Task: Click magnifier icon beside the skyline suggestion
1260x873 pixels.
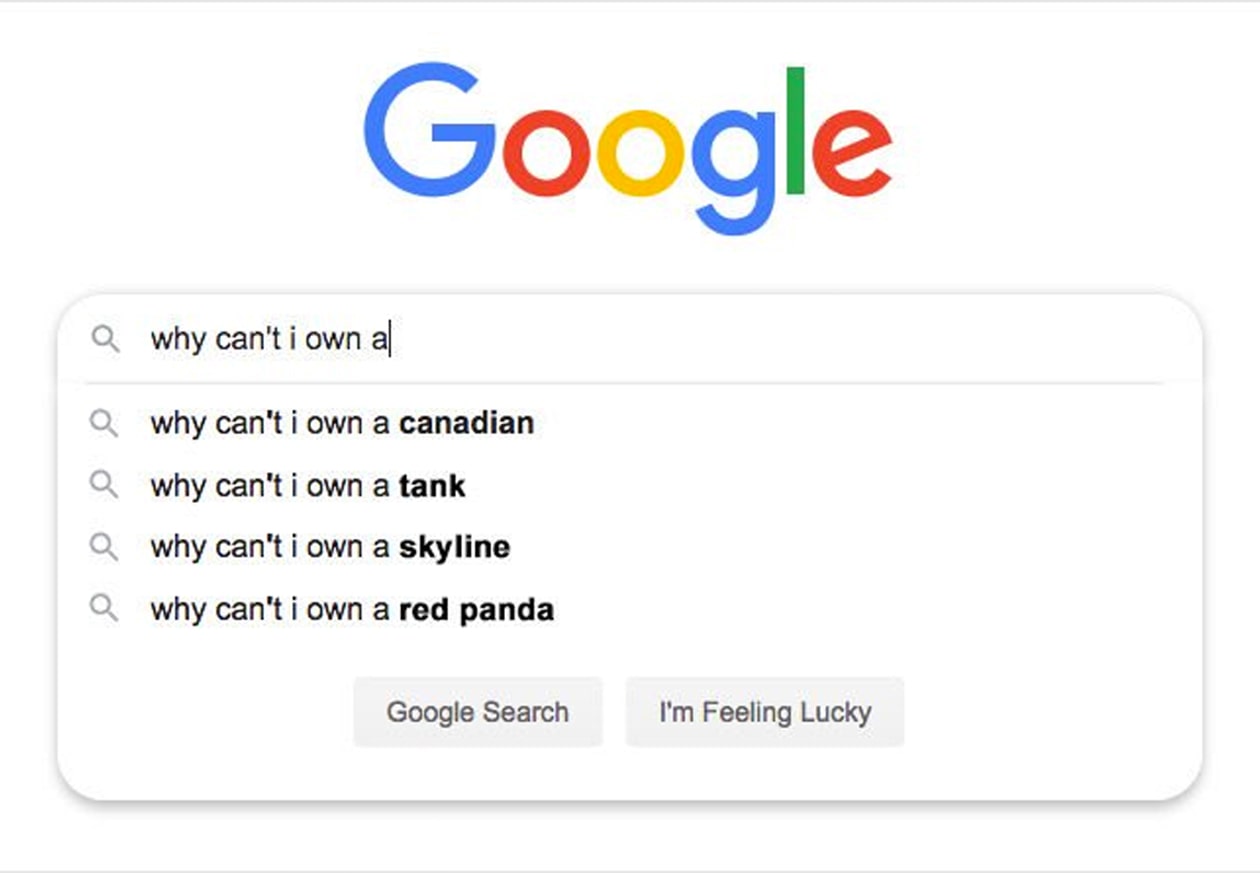Action: 104,546
